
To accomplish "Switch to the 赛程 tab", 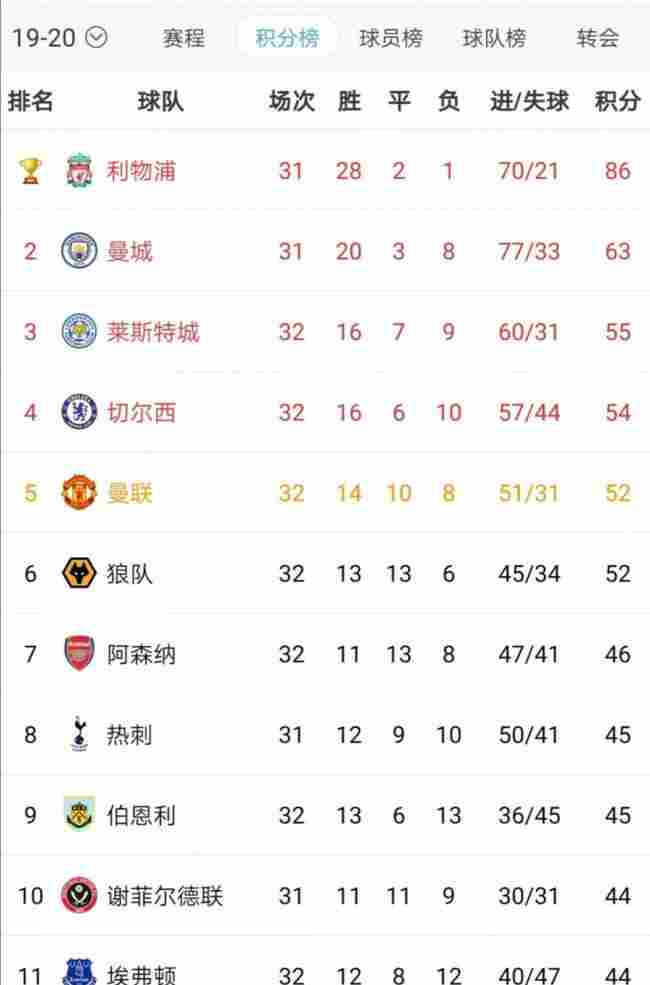I will click(x=183, y=38).
